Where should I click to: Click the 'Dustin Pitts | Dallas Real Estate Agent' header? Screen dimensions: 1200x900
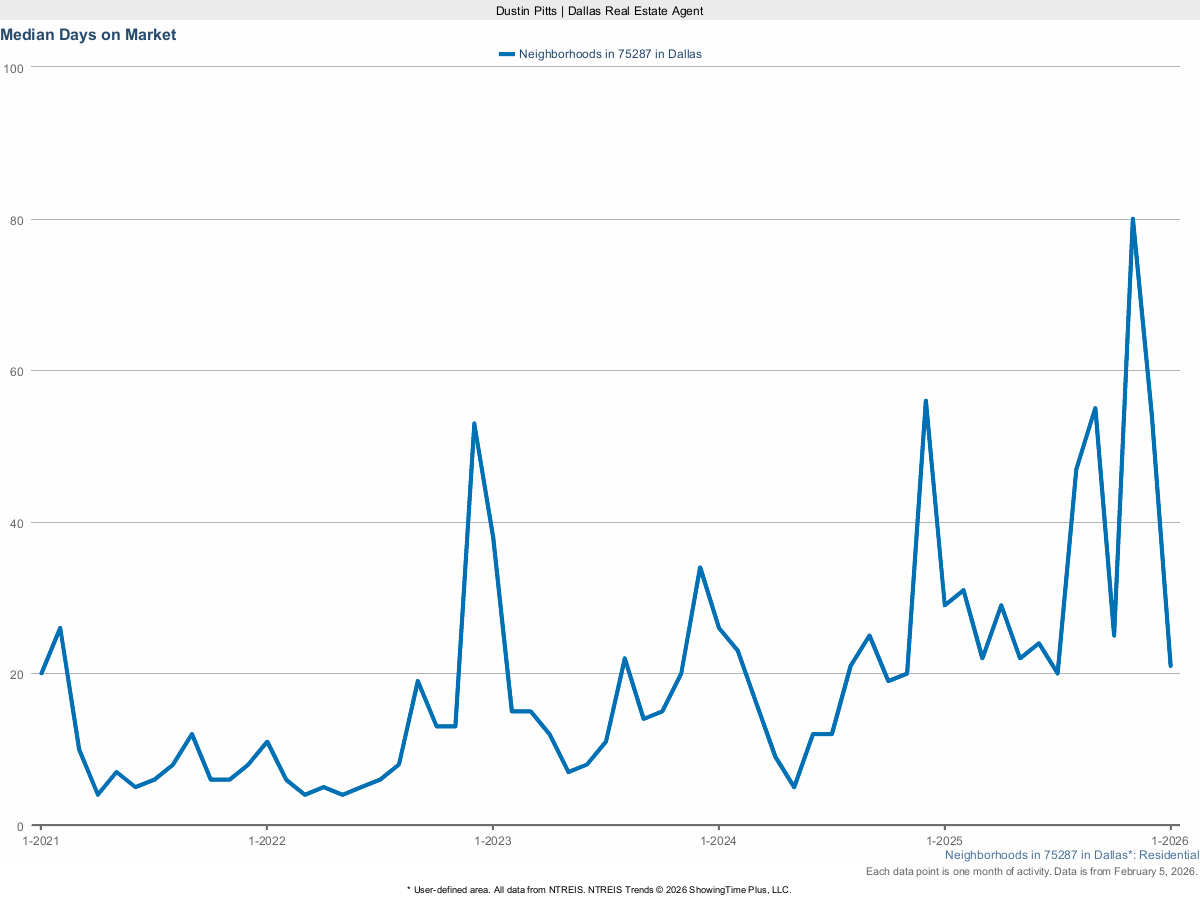point(600,10)
